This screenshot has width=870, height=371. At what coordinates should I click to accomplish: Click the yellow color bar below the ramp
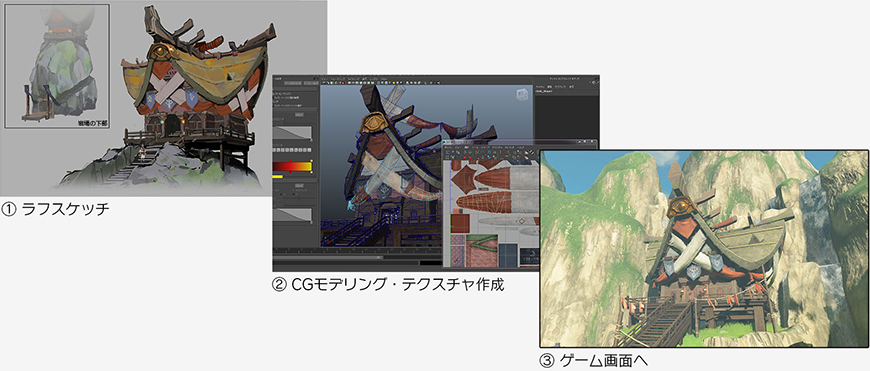pyautogui.click(x=277, y=177)
